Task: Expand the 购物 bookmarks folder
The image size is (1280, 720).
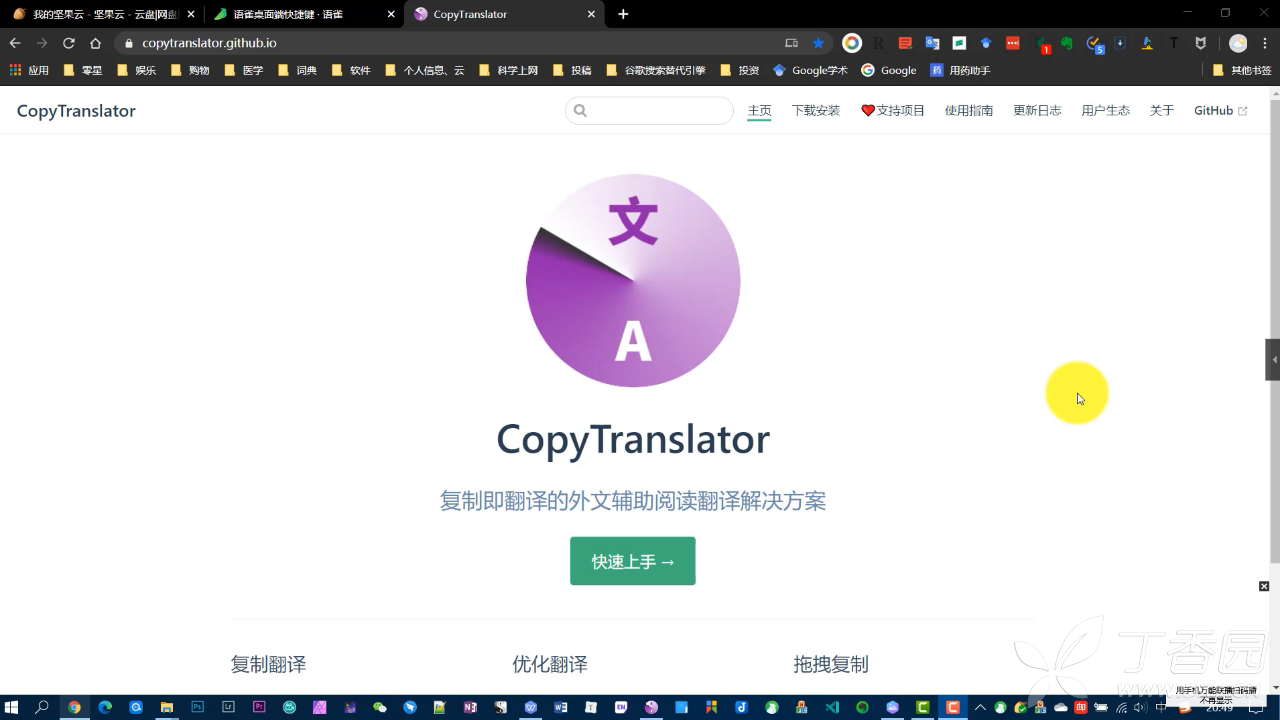Action: click(x=190, y=70)
